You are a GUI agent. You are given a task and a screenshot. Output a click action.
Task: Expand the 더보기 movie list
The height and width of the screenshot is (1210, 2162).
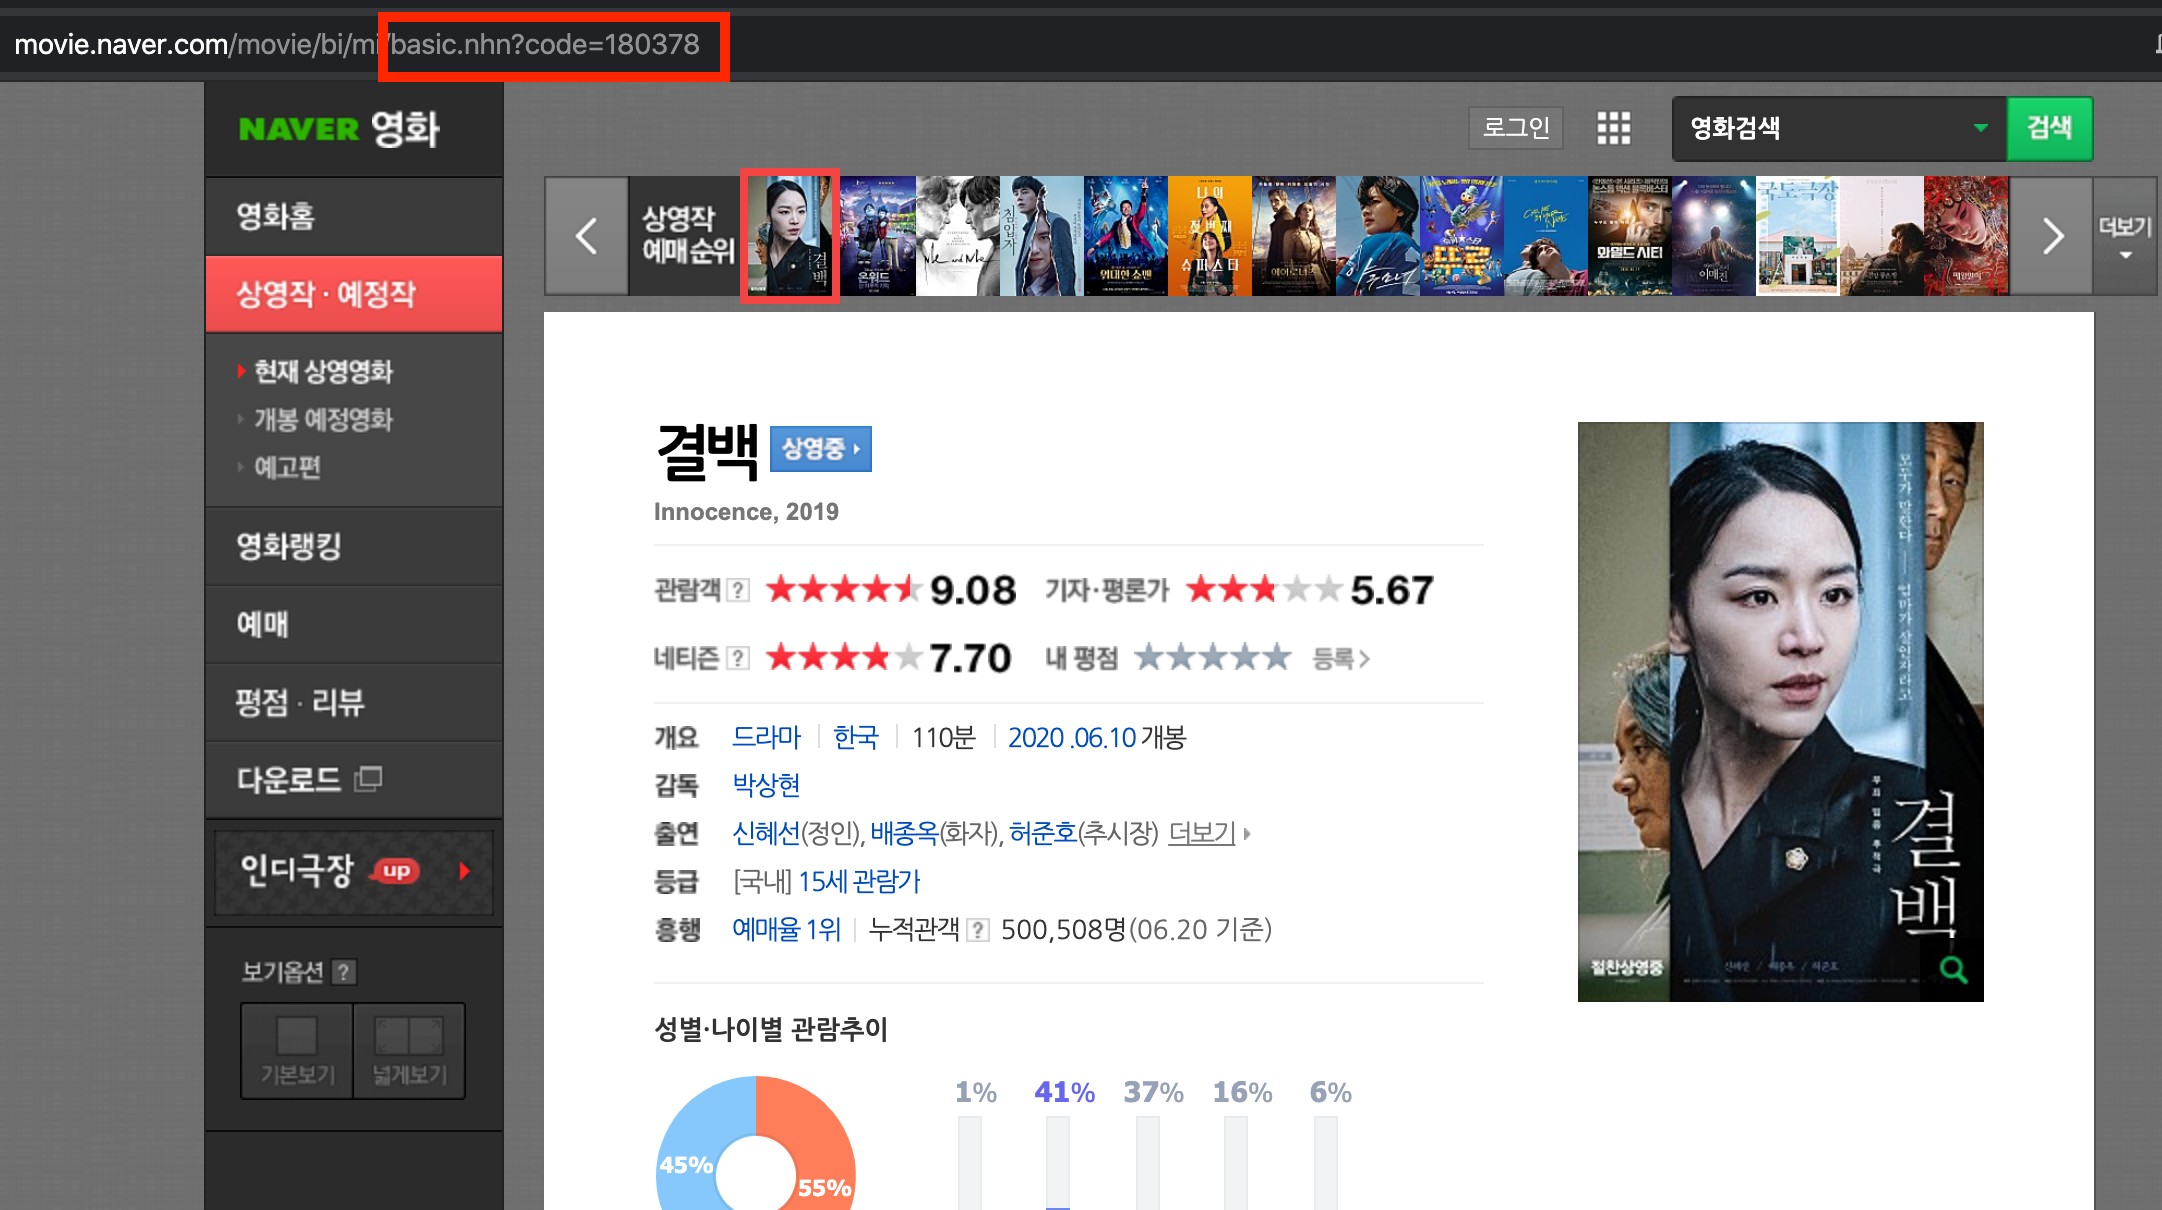tap(2125, 236)
